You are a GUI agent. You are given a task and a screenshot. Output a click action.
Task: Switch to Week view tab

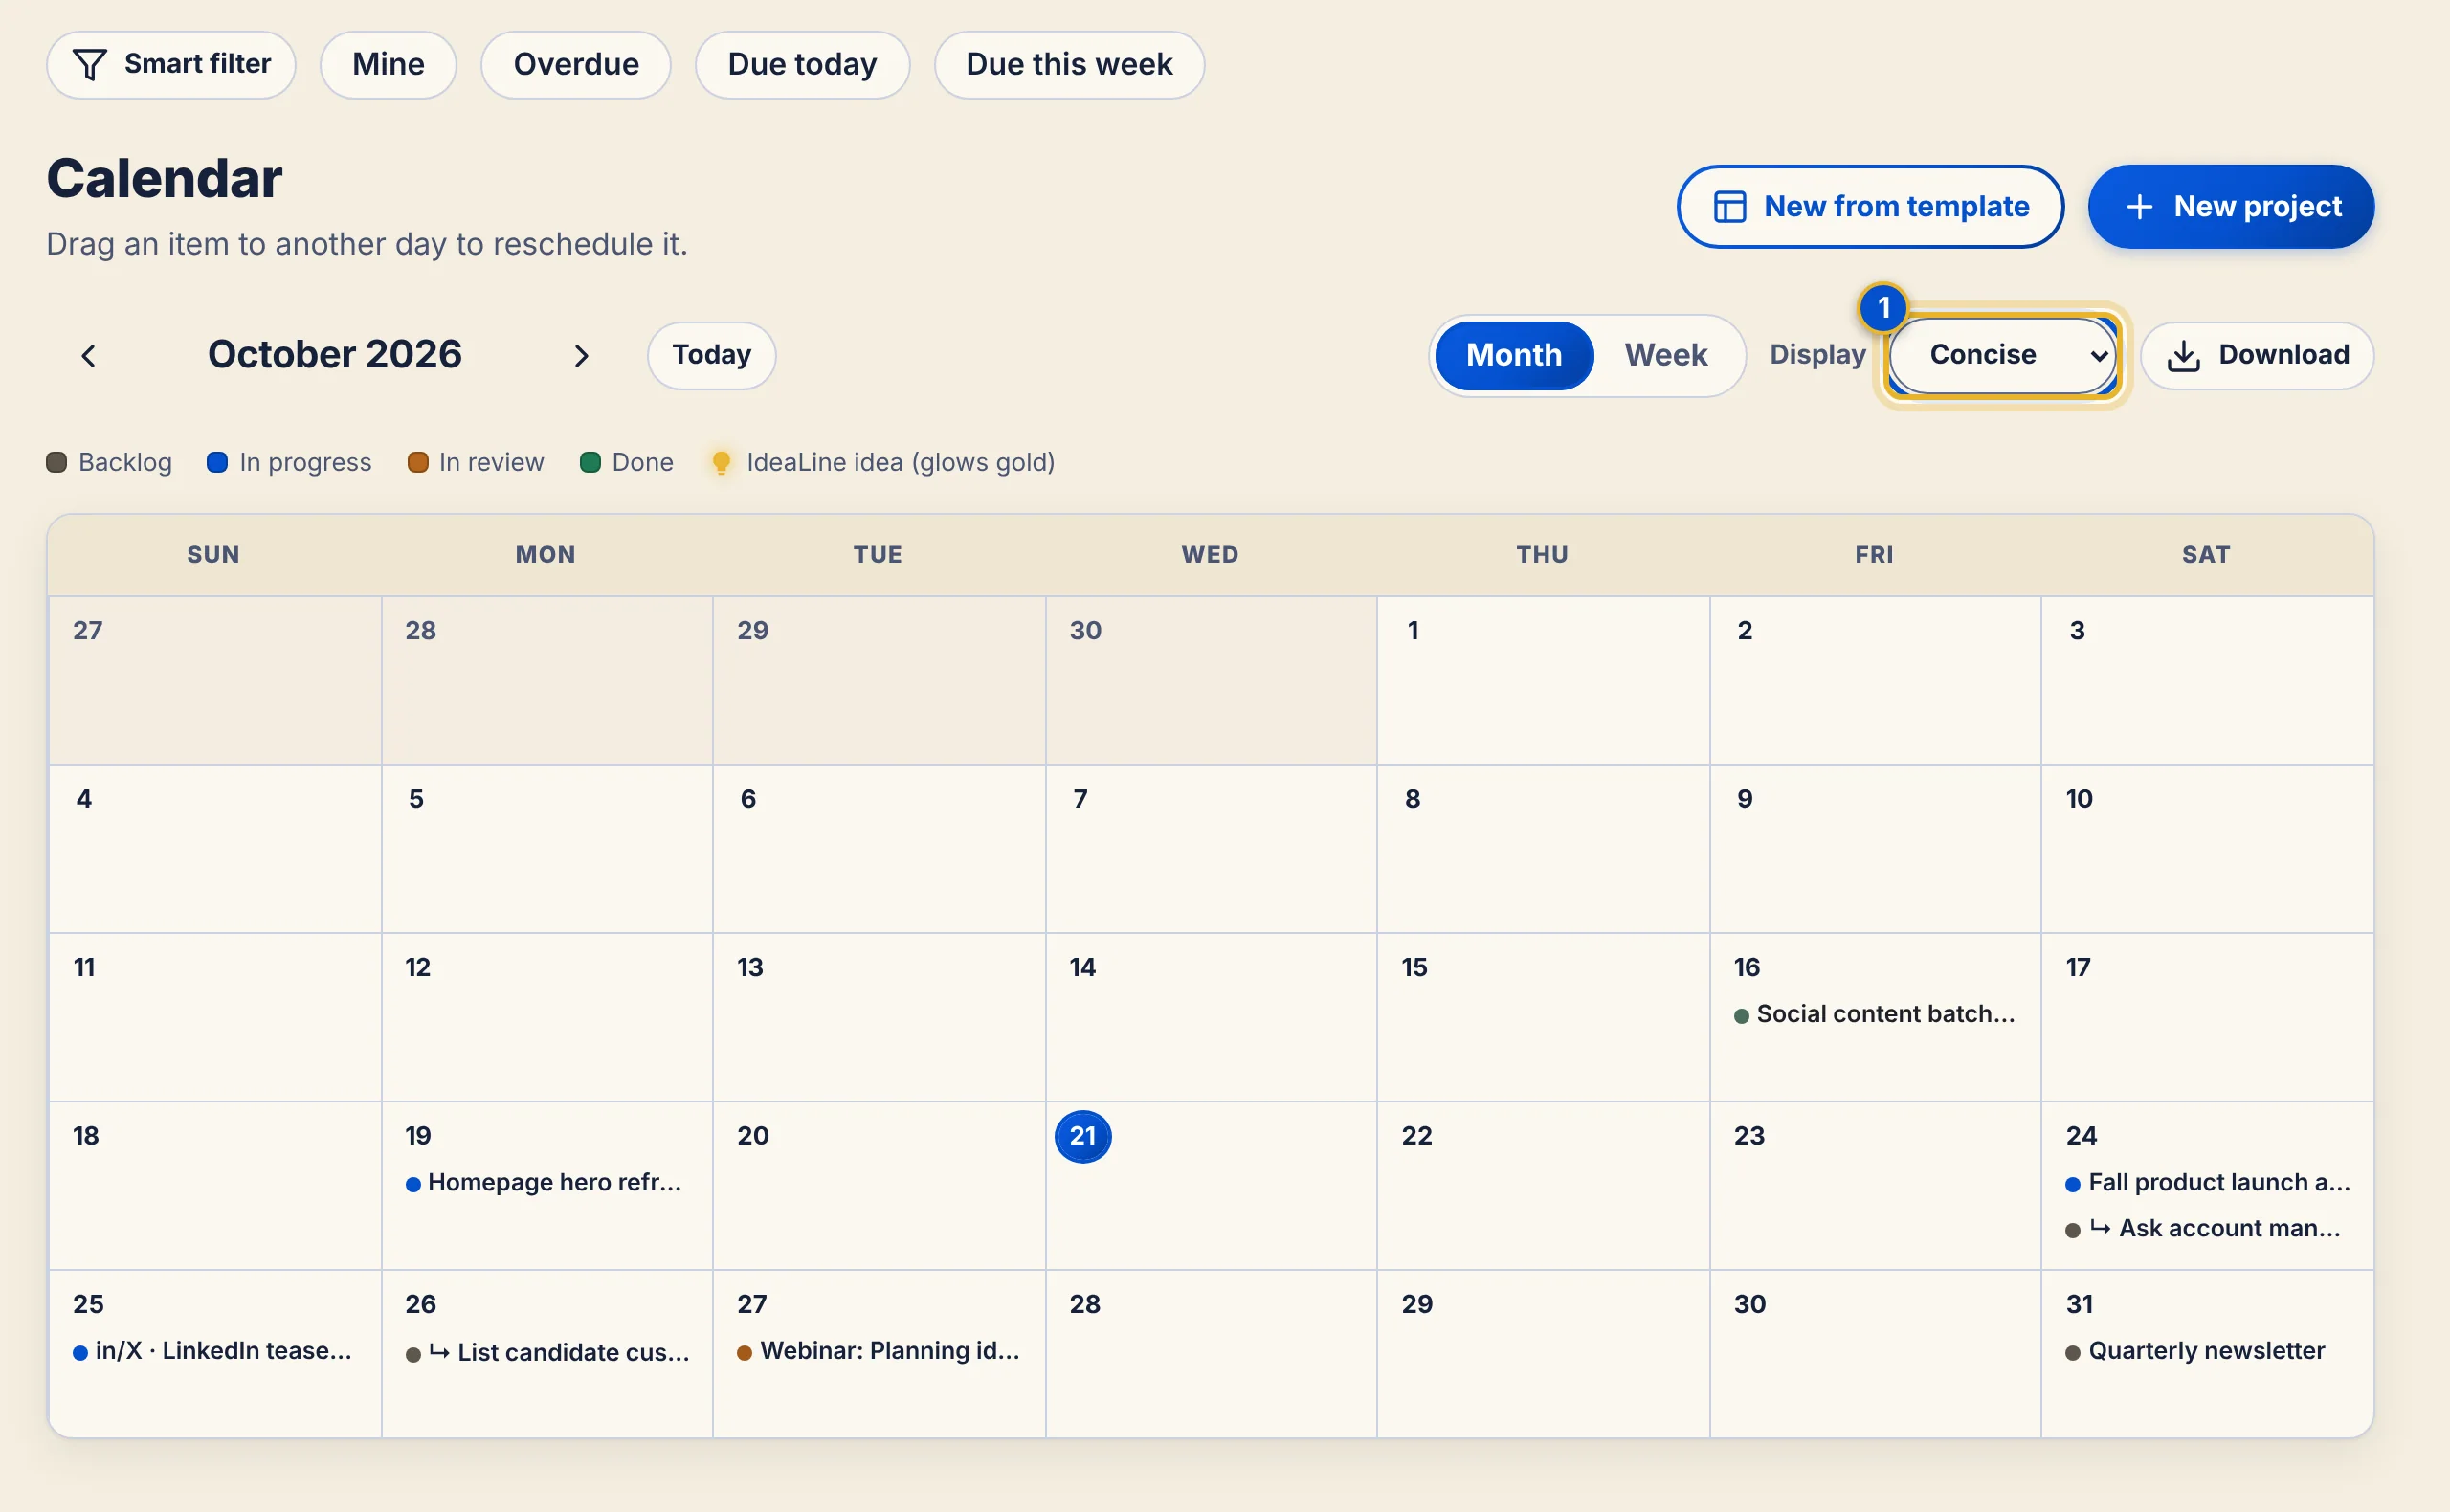pyautogui.click(x=1666, y=355)
